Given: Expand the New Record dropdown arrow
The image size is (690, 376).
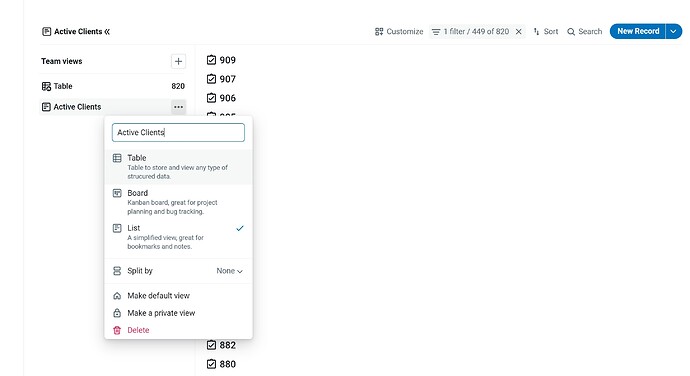Looking at the screenshot, I should (673, 31).
